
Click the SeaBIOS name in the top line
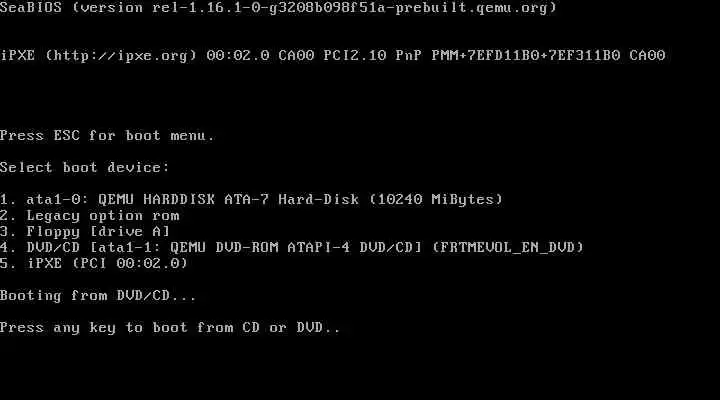(x=31, y=7)
